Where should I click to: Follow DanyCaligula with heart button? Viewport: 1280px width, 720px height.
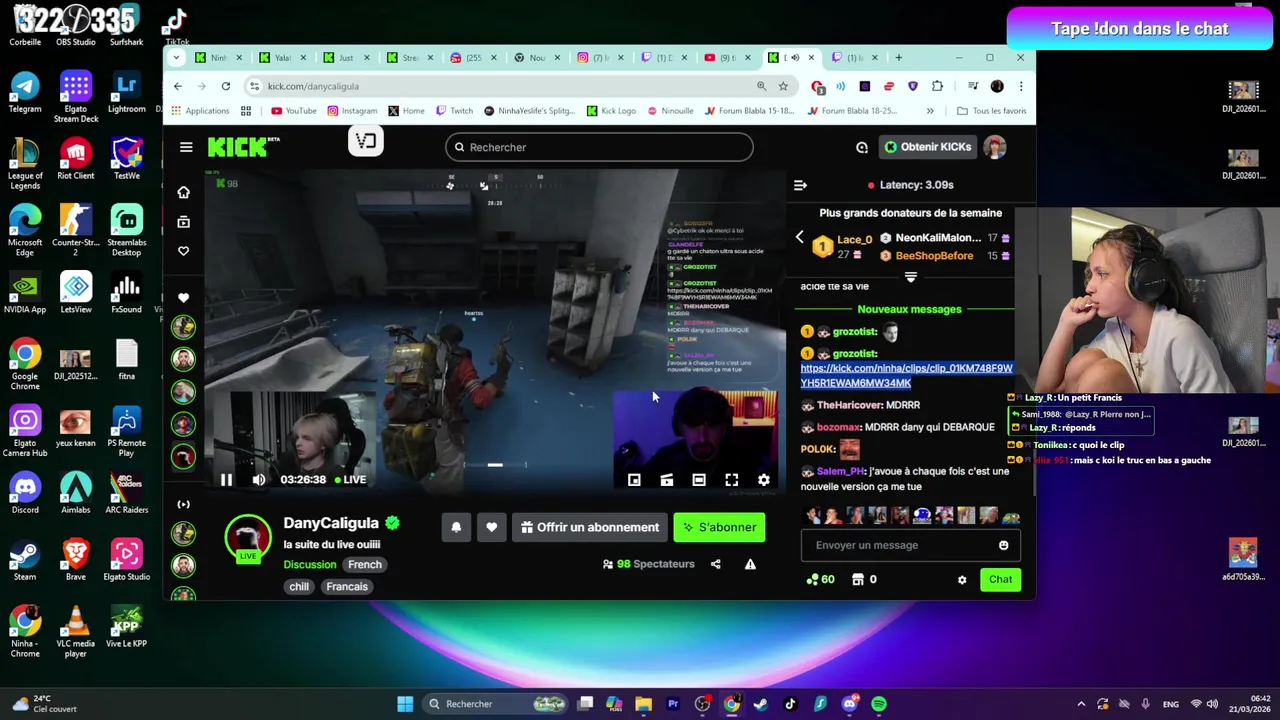(491, 527)
